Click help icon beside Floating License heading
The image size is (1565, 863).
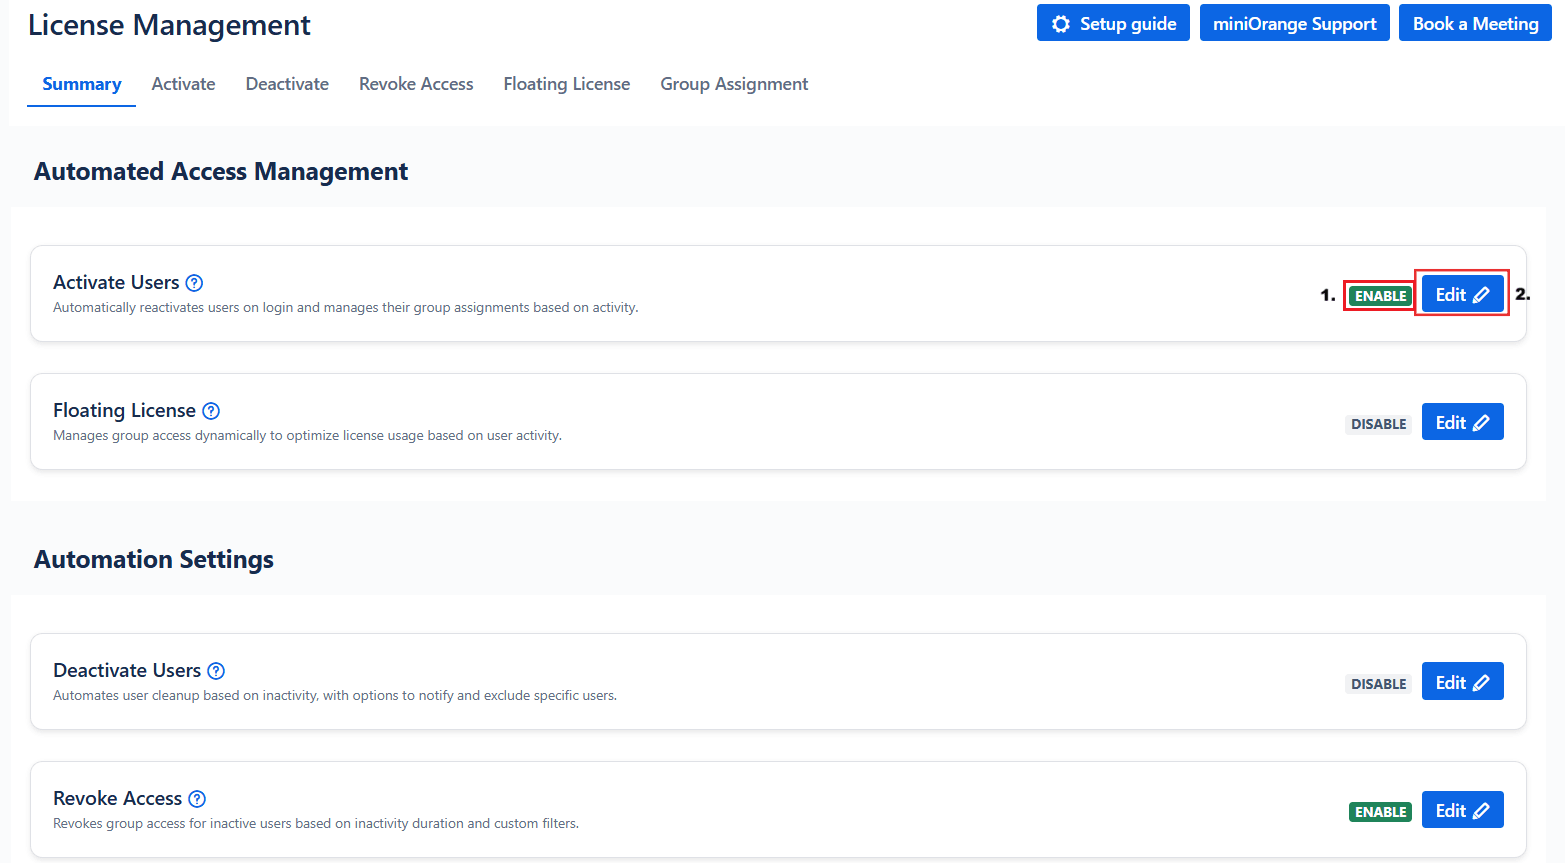pos(211,411)
